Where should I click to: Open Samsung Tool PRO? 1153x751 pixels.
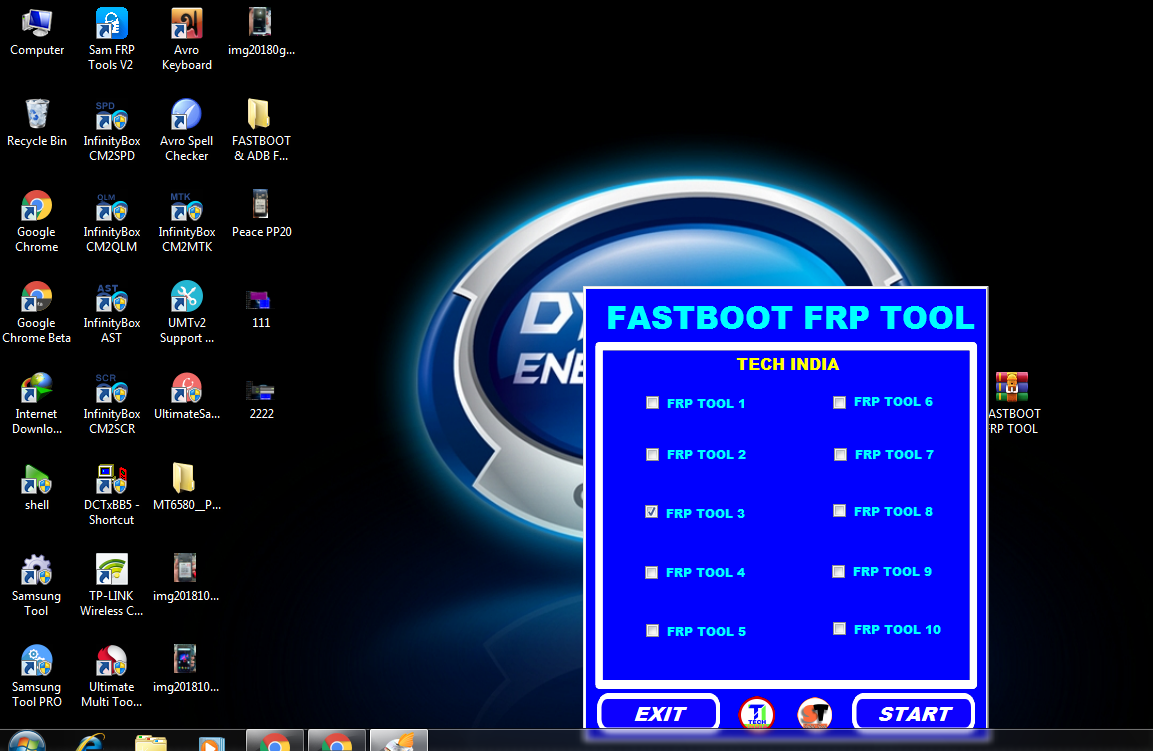[36, 661]
